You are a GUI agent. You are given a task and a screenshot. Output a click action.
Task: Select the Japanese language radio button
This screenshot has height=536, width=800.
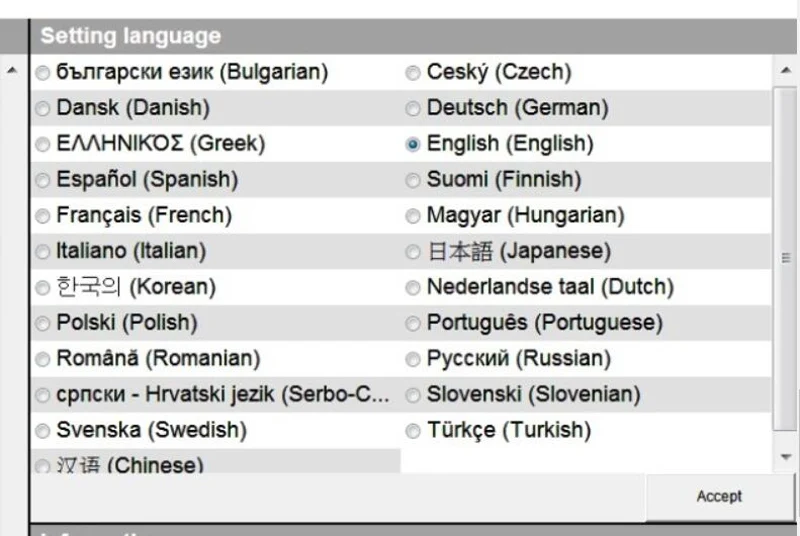coord(413,252)
